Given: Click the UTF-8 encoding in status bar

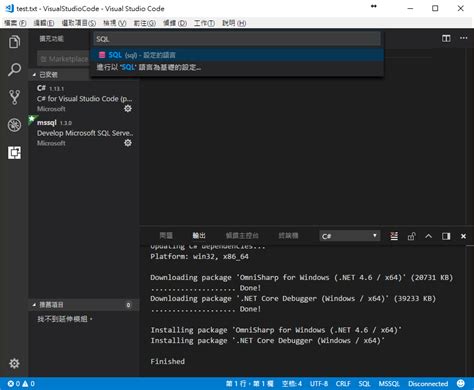Looking at the screenshot, I should pos(319,384).
